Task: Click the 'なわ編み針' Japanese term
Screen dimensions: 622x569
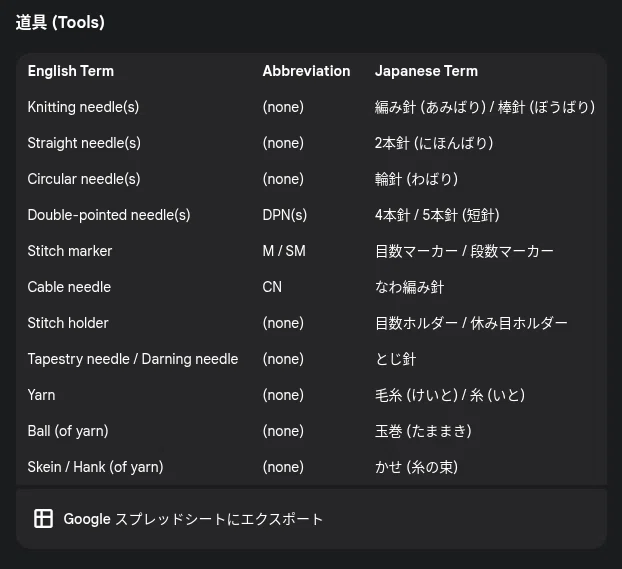Action: (409, 287)
